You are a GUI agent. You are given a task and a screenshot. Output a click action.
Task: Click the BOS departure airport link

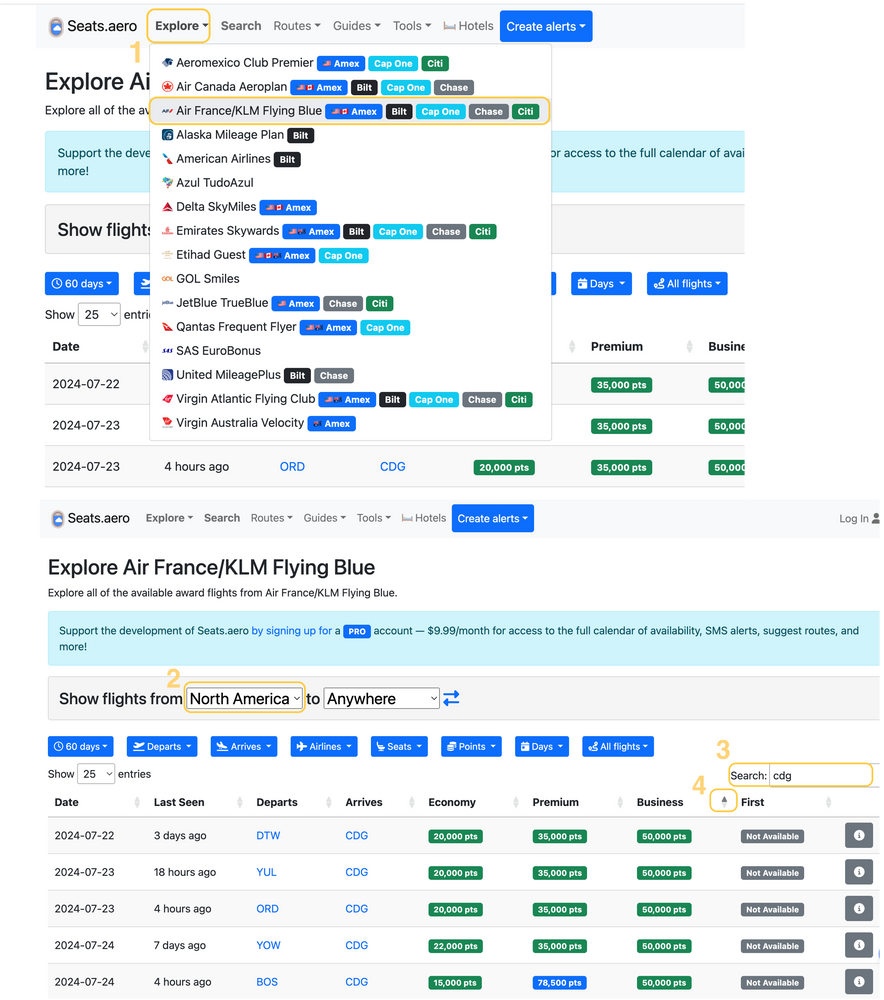pos(267,982)
